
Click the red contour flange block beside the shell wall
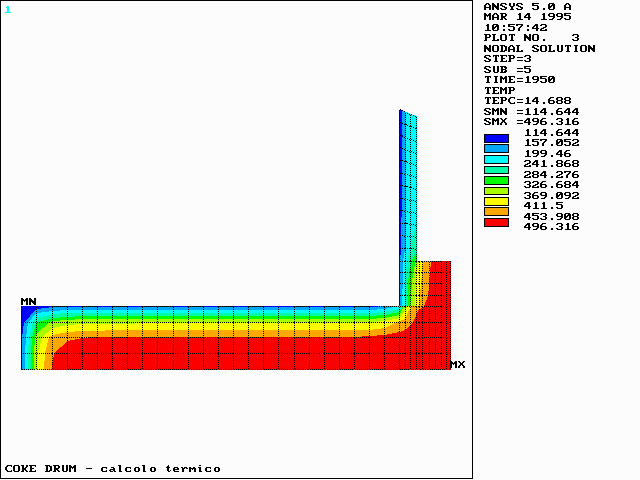(439, 314)
